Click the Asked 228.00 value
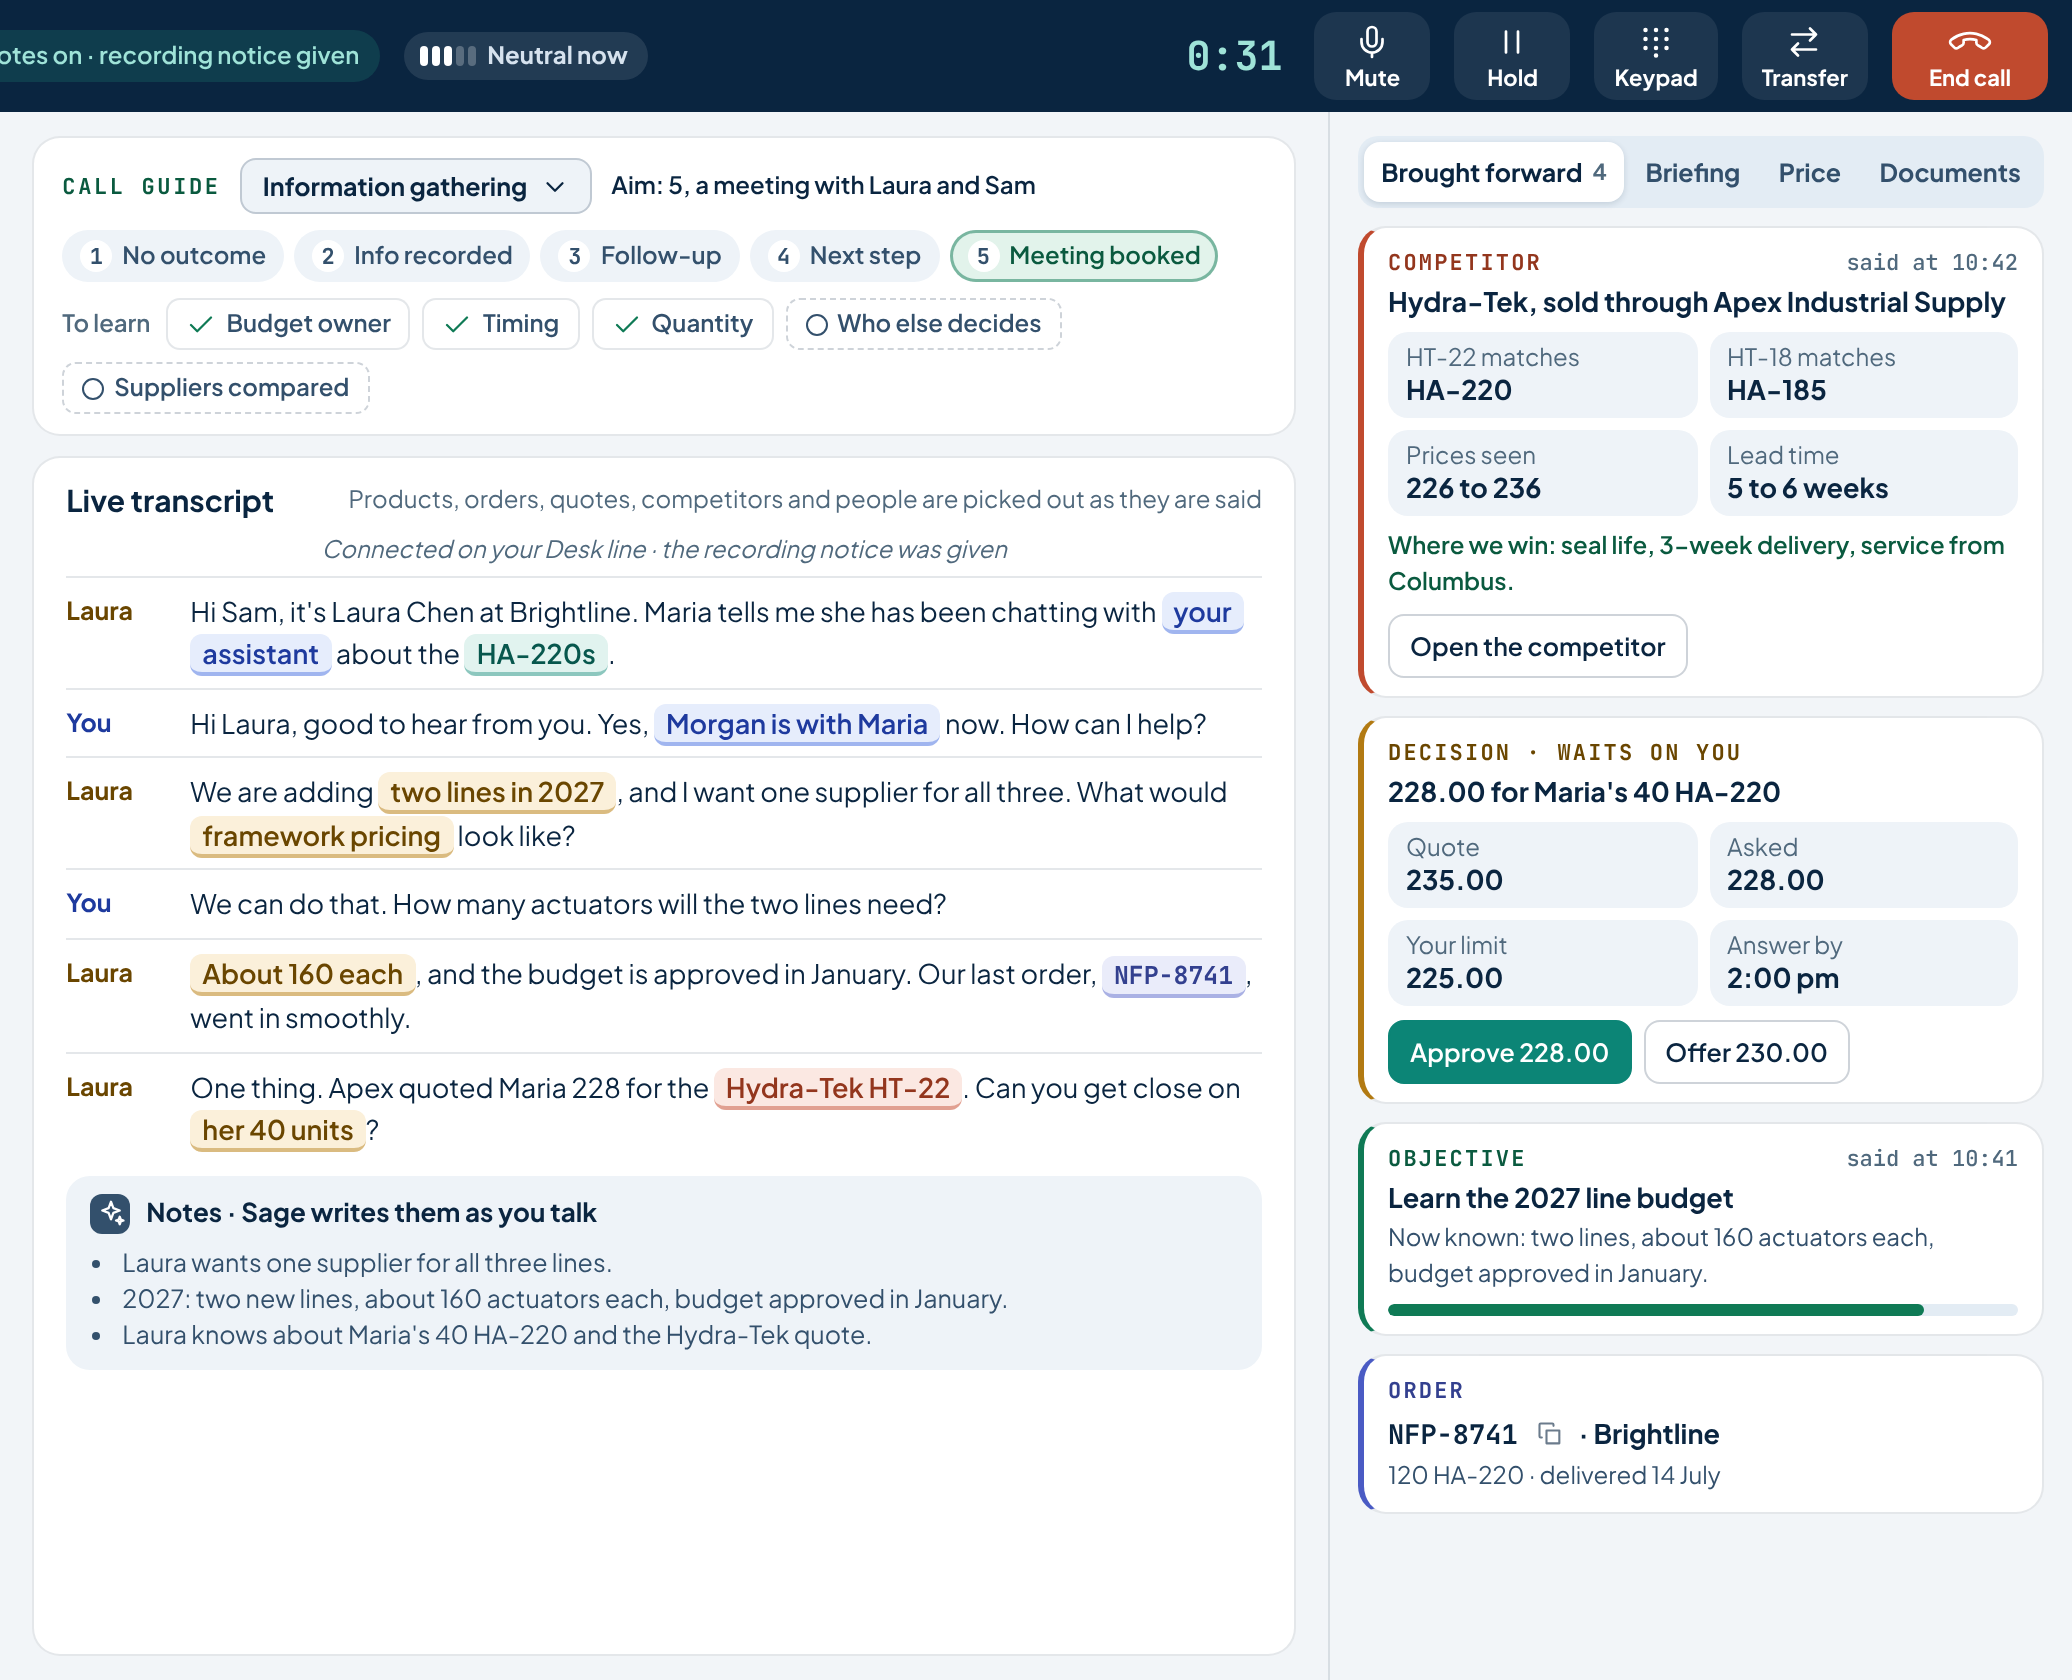2072x1680 pixels. pyautogui.click(x=1863, y=865)
